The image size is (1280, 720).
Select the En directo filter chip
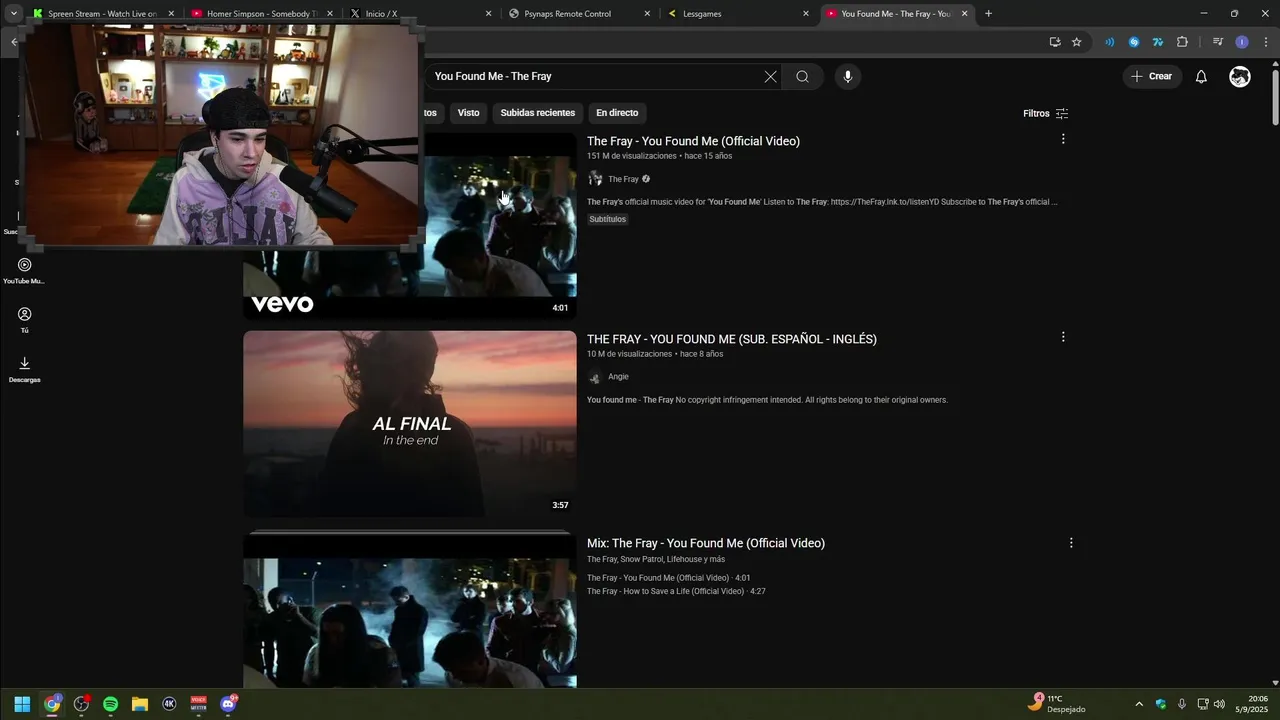click(617, 113)
